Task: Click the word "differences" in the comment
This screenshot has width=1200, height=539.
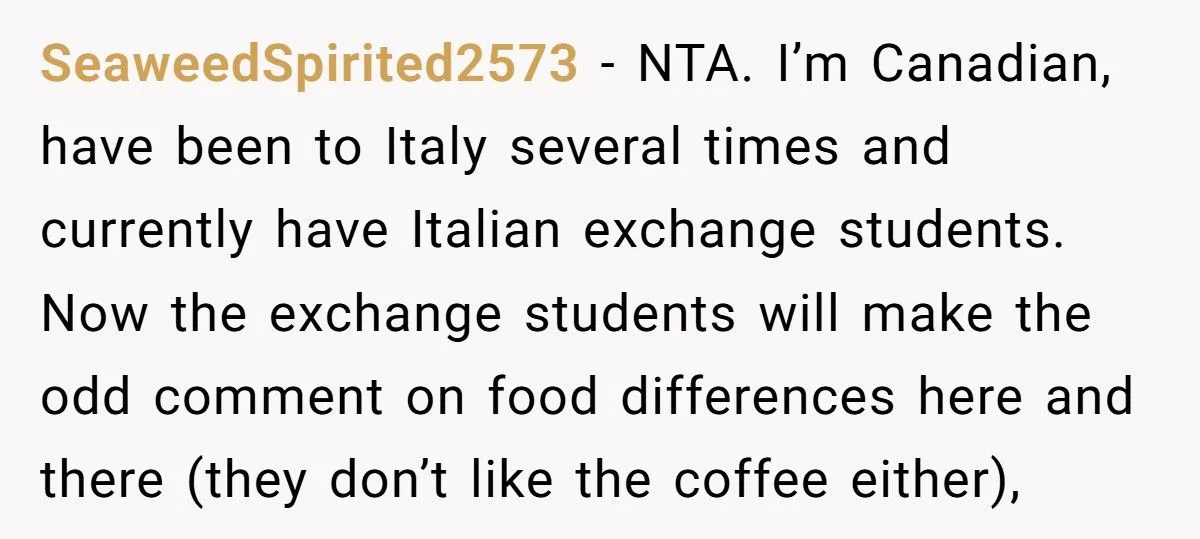Action: (x=758, y=397)
